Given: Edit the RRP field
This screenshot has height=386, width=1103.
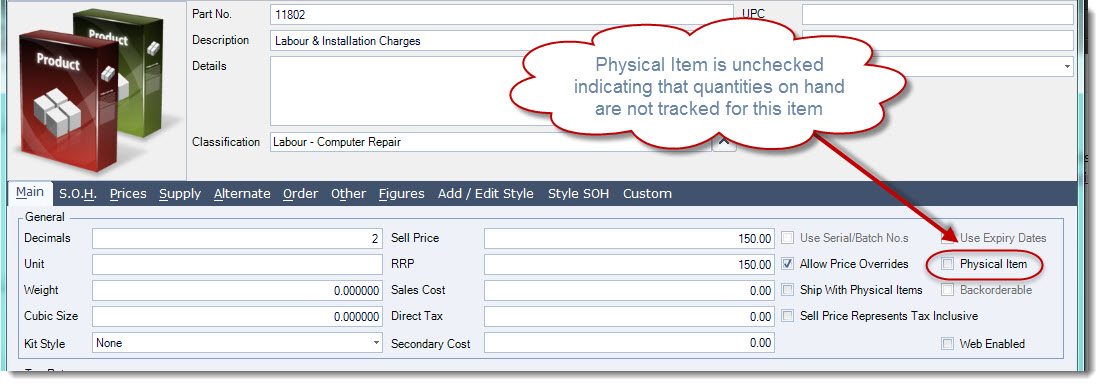Looking at the screenshot, I should pos(629,264).
